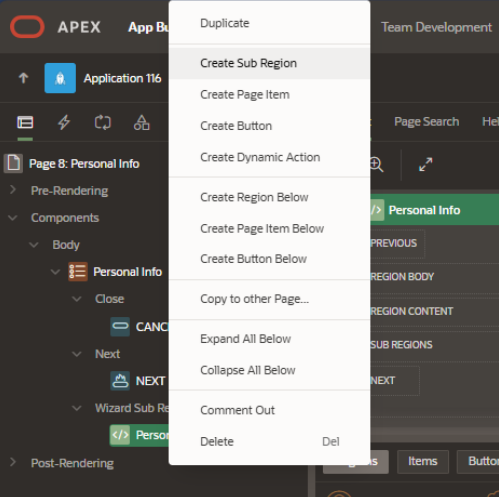Click REGION CONTENT label in layout
This screenshot has height=497, width=499.
[411, 311]
